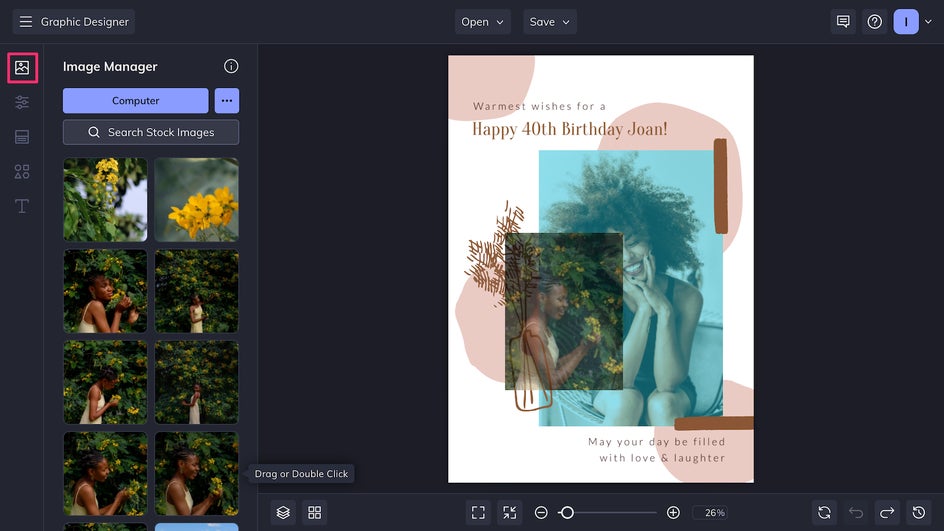Open the help question mark icon

point(875,22)
